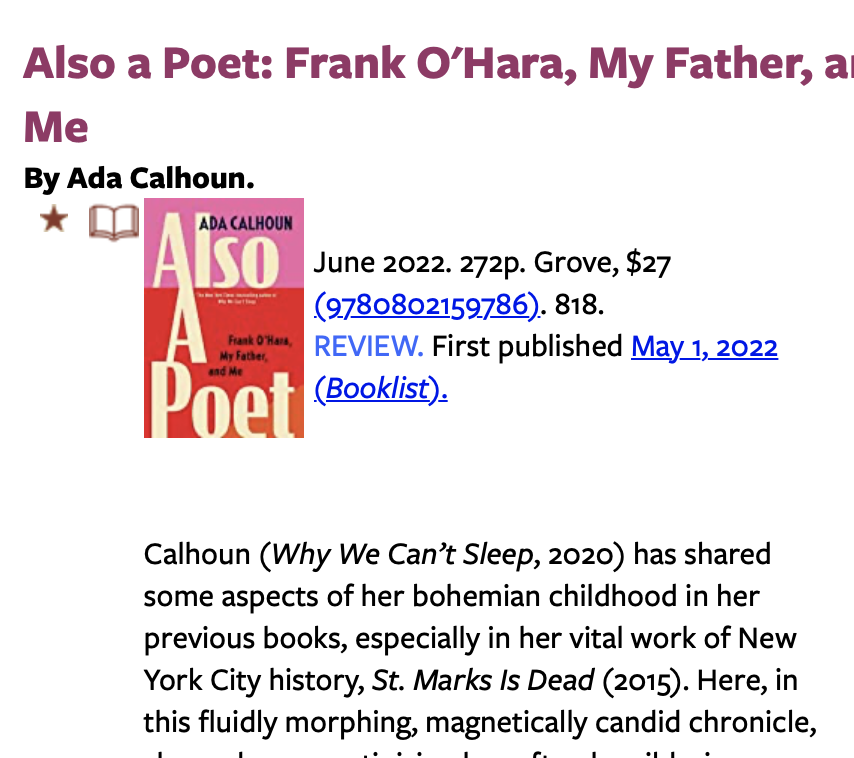Open the Booklist source link
The width and height of the screenshot is (854, 758).
[380, 388]
